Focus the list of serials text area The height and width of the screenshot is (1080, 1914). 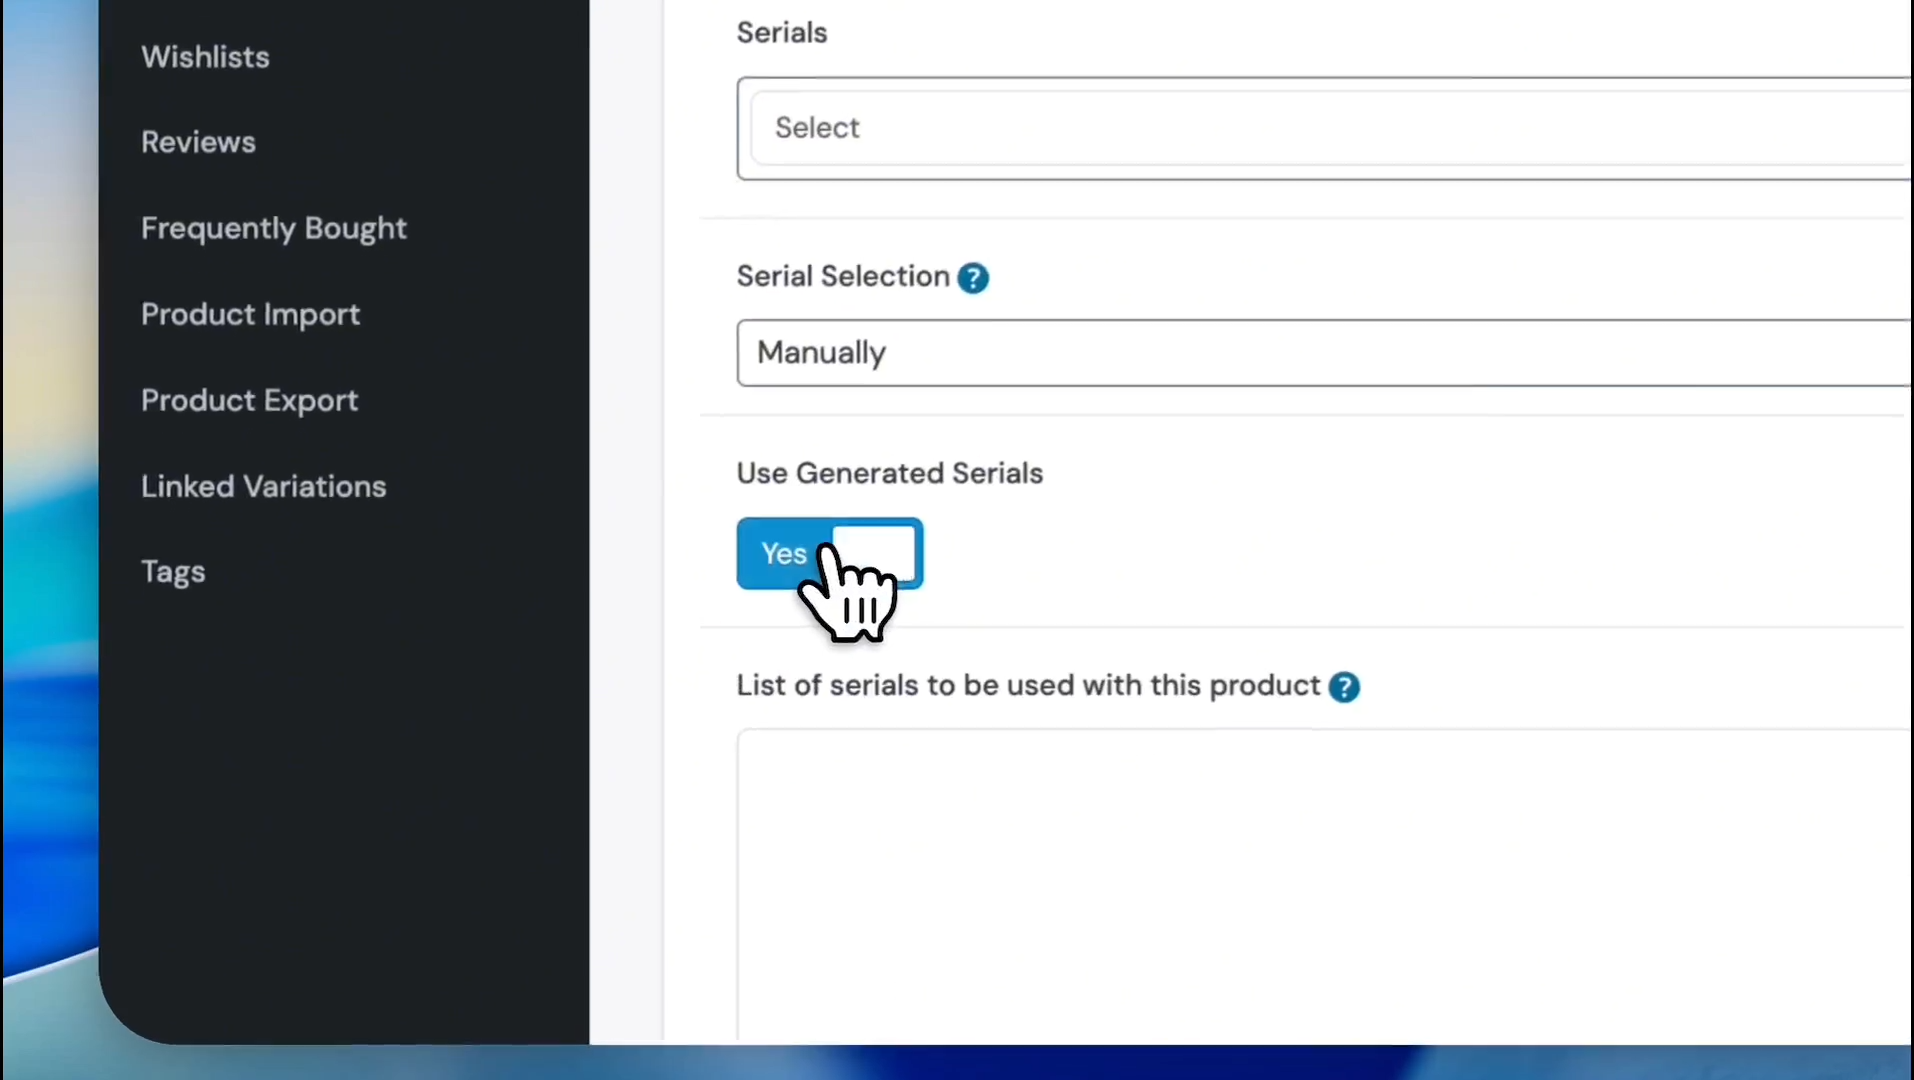click(x=1320, y=880)
